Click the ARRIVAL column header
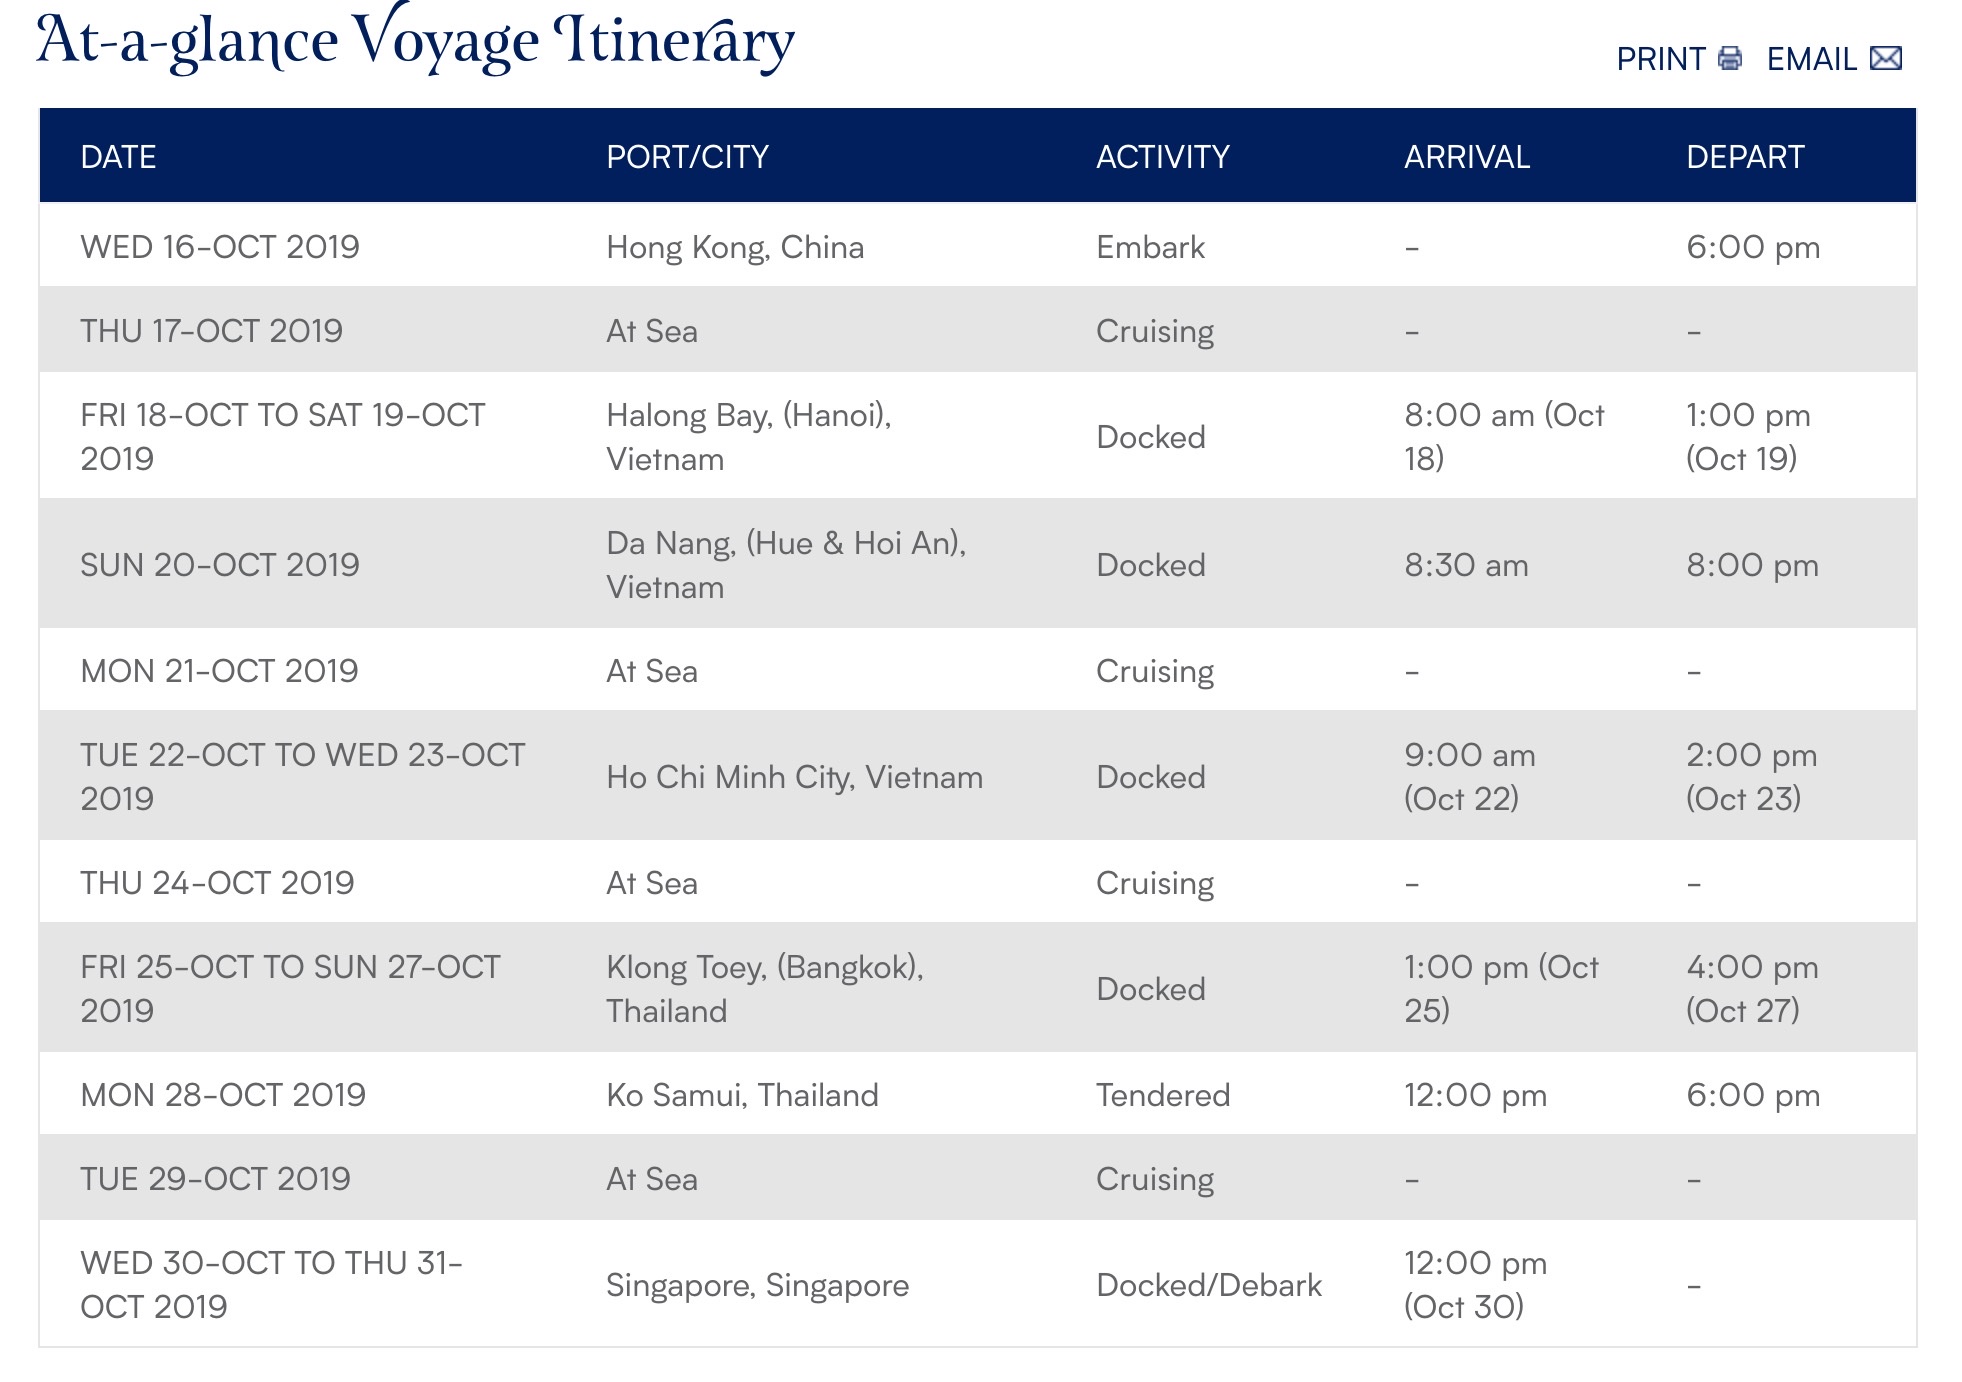The image size is (1962, 1382). (x=1466, y=157)
